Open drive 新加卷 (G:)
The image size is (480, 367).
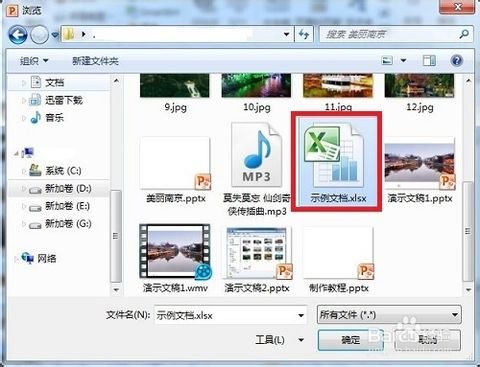coord(68,224)
